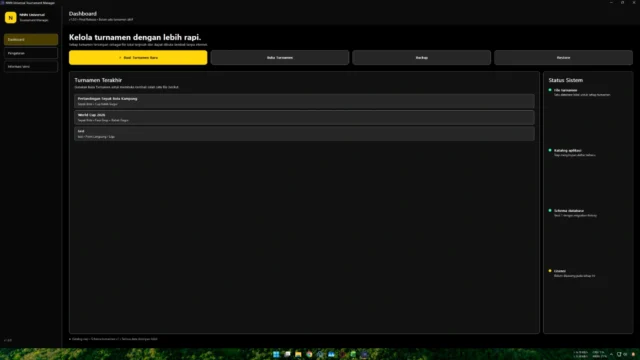Open Pengaturan in the sidebar
The width and height of the screenshot is (640, 360).
31,53
